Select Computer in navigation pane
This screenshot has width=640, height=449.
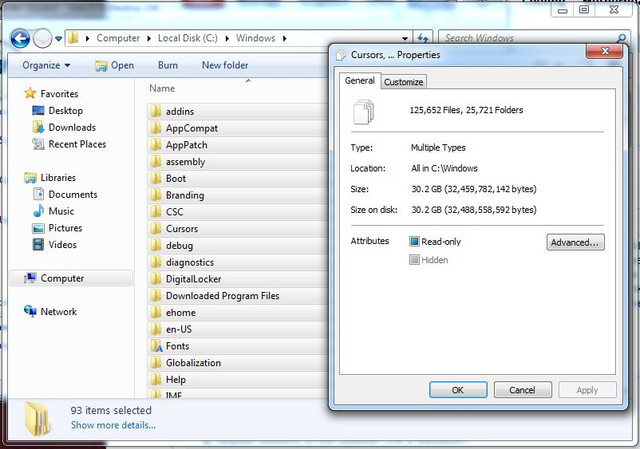click(x=70, y=278)
